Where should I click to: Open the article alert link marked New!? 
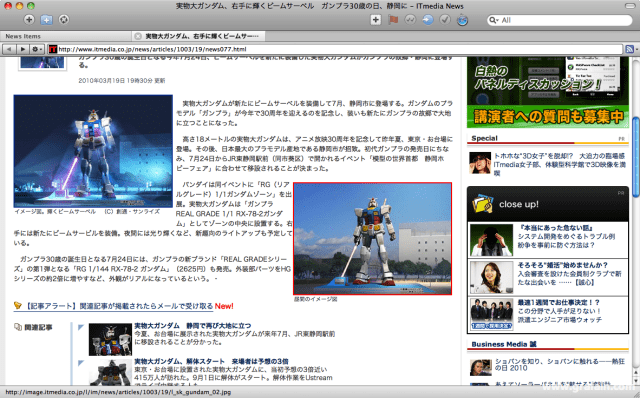[x=124, y=306]
